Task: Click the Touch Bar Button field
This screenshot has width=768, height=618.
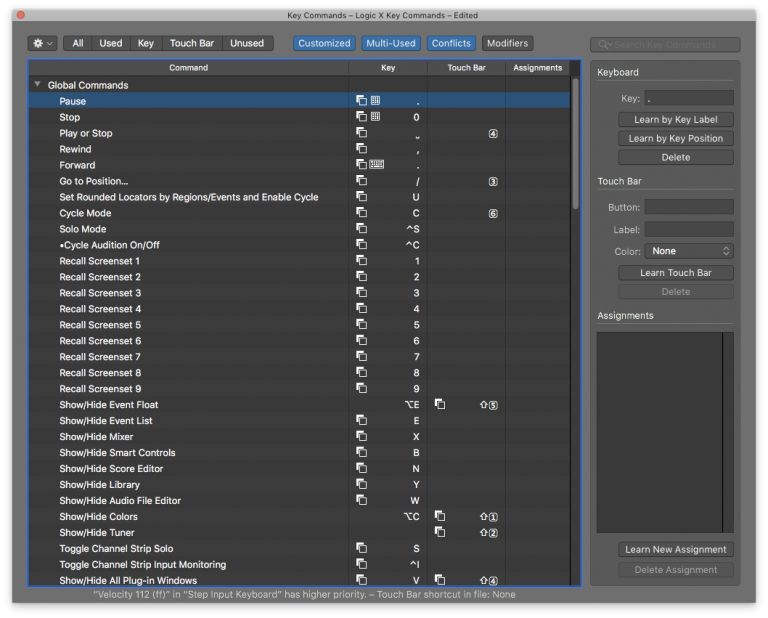Action: pos(689,207)
